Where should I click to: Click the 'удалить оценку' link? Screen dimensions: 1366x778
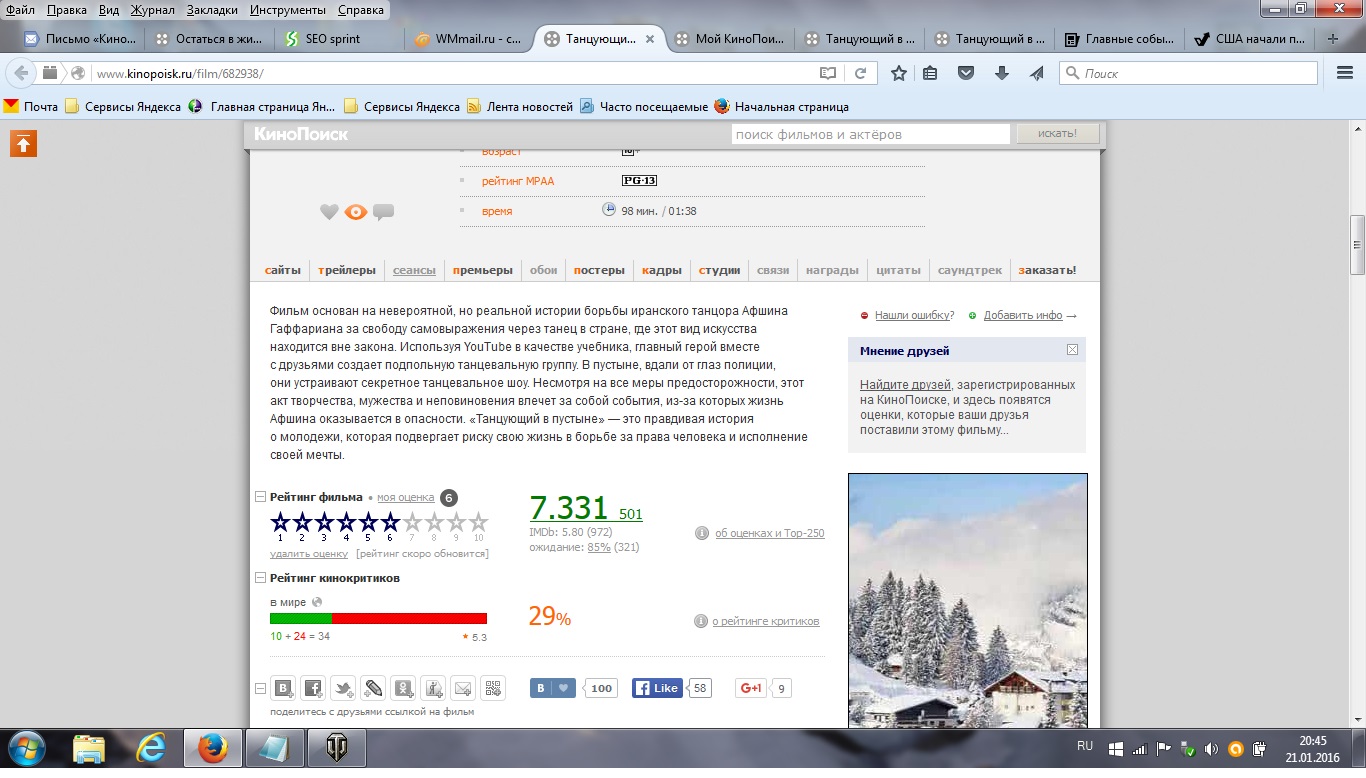pyautogui.click(x=309, y=554)
